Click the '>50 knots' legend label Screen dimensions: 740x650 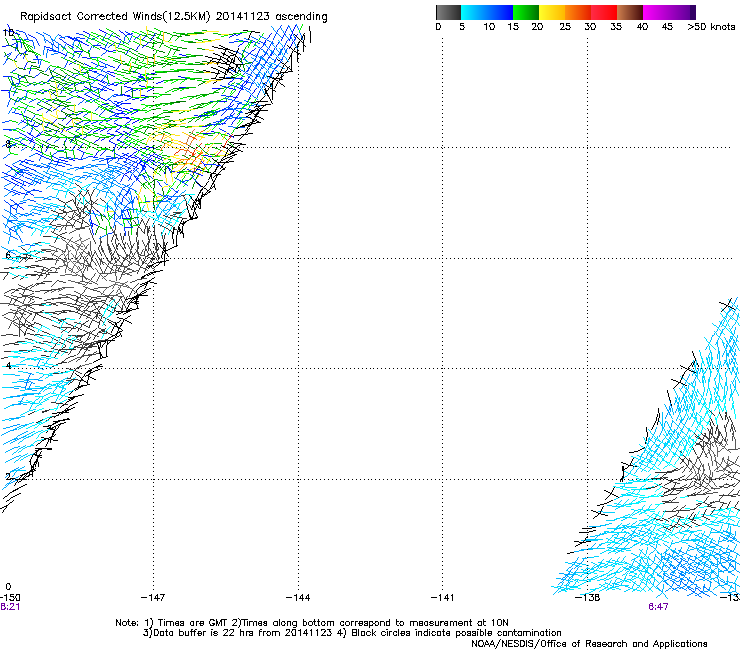pyautogui.click(x=711, y=27)
